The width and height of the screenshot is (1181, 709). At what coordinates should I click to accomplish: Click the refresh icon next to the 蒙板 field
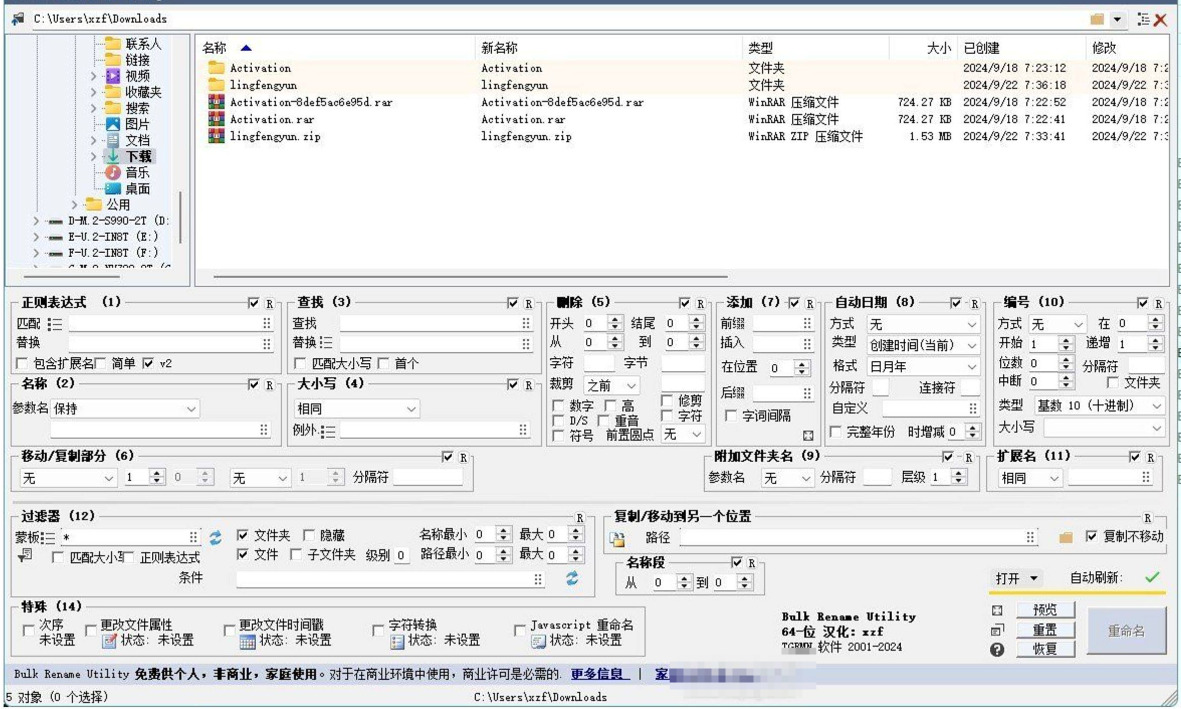pos(215,538)
